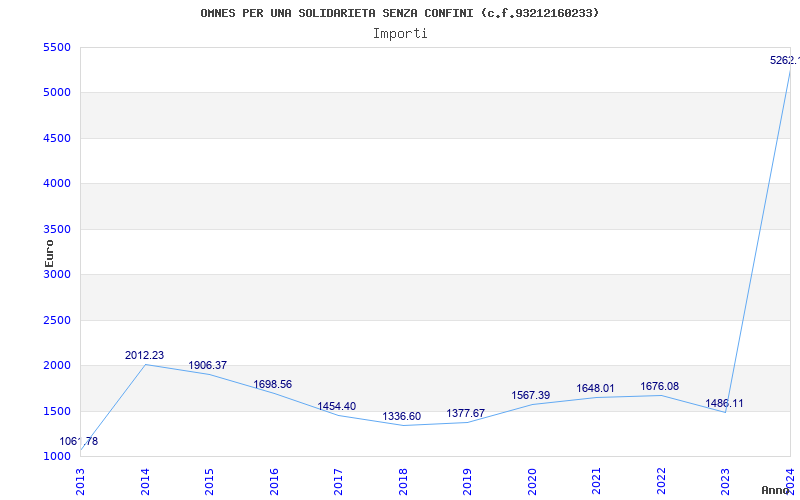
Task: Click data label 1454.40
Action: pyautogui.click(x=337, y=407)
